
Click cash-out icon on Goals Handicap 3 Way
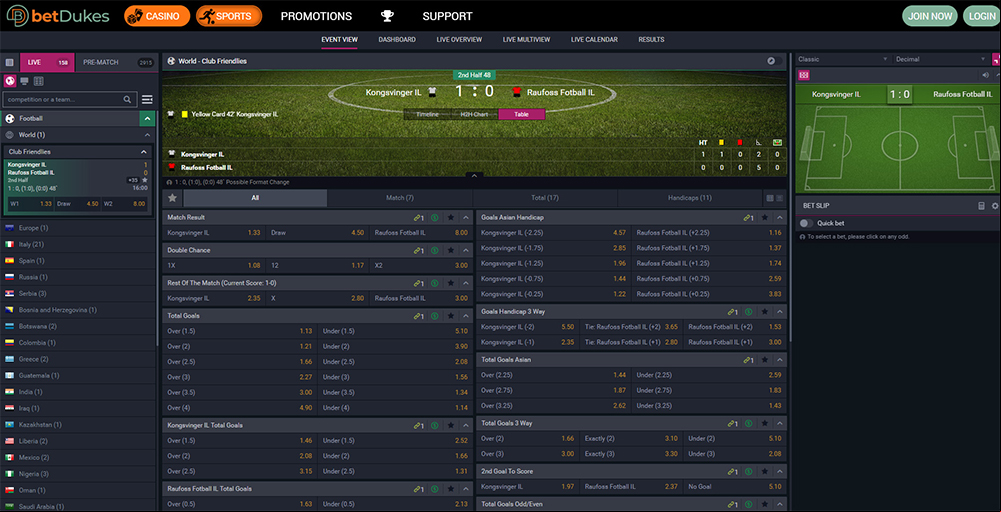(x=749, y=312)
